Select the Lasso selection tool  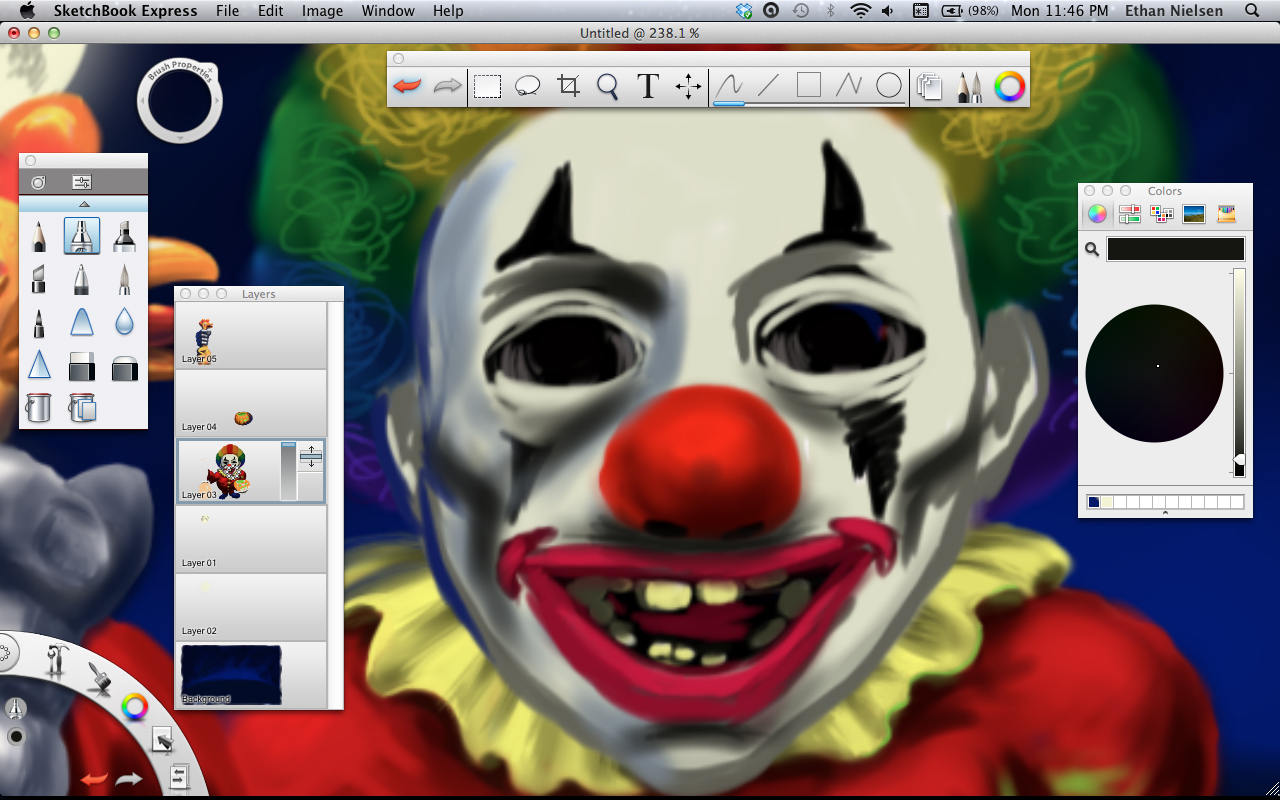(x=528, y=87)
